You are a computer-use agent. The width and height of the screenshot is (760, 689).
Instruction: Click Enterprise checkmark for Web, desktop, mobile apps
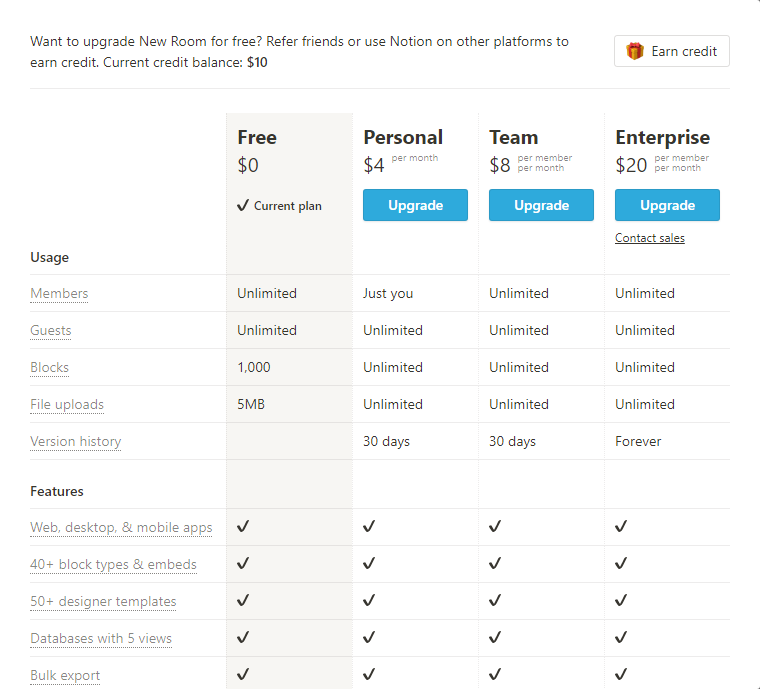pos(621,526)
